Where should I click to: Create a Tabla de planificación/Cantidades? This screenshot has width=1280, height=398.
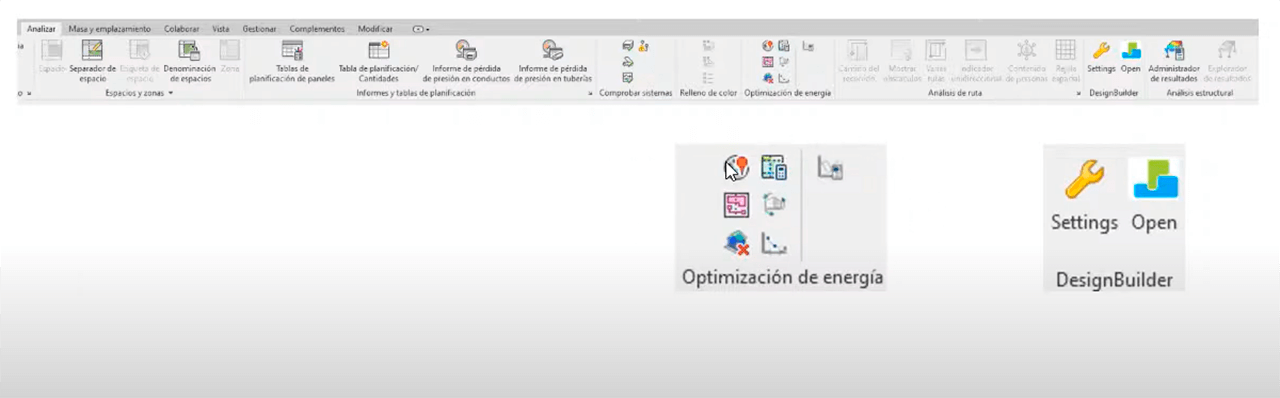pos(378,60)
